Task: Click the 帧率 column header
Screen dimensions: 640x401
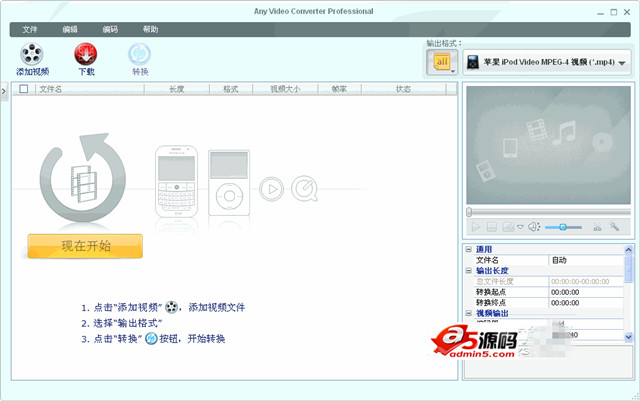Action: 340,89
